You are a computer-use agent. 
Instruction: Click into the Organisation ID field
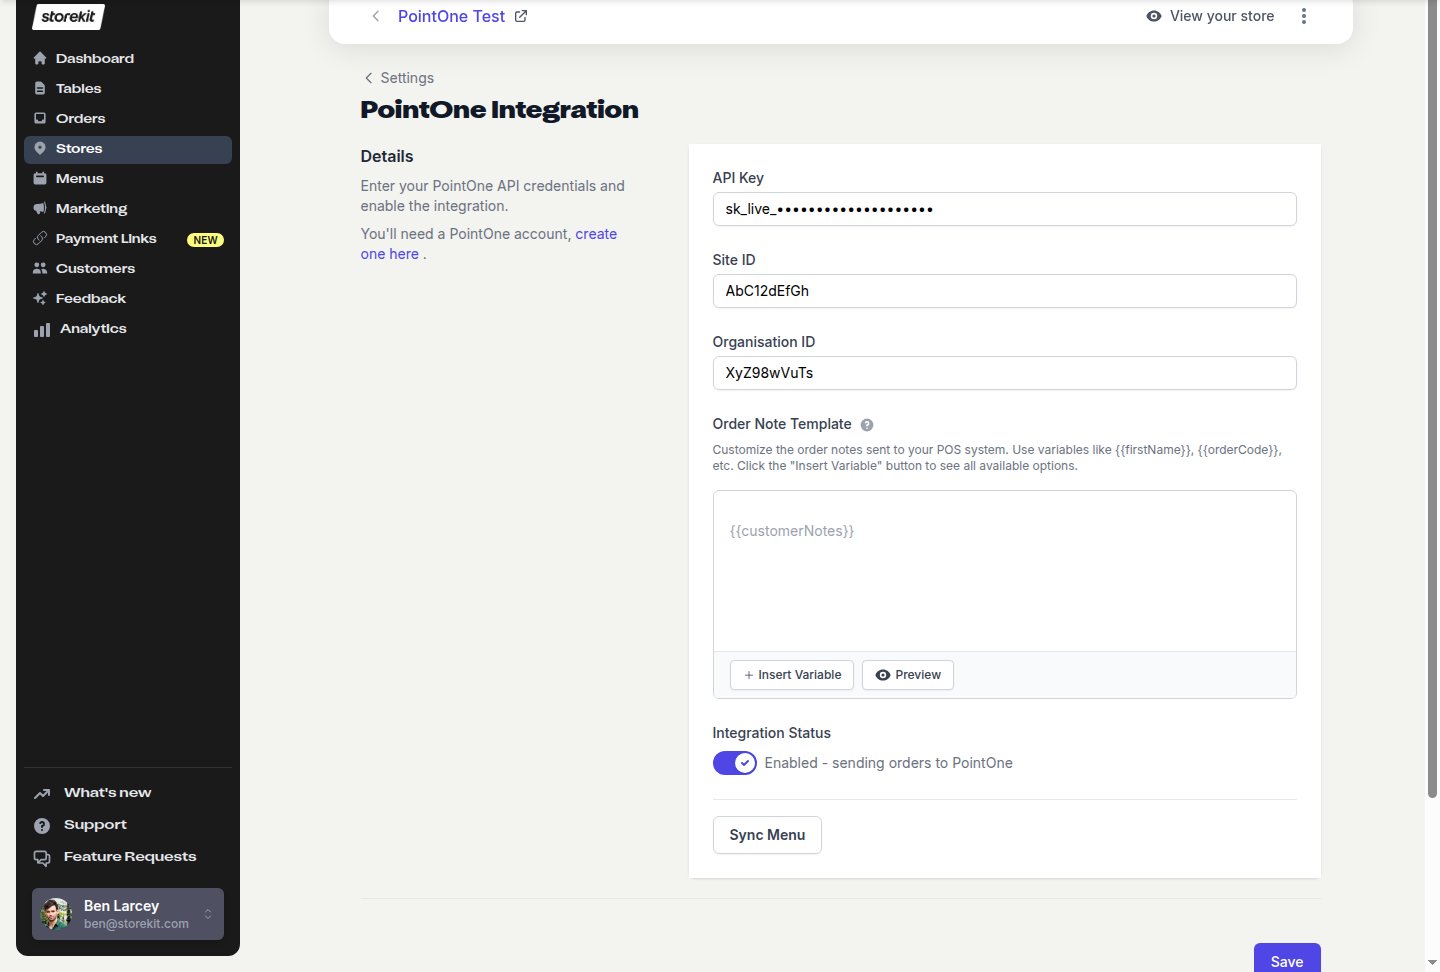pos(1004,373)
